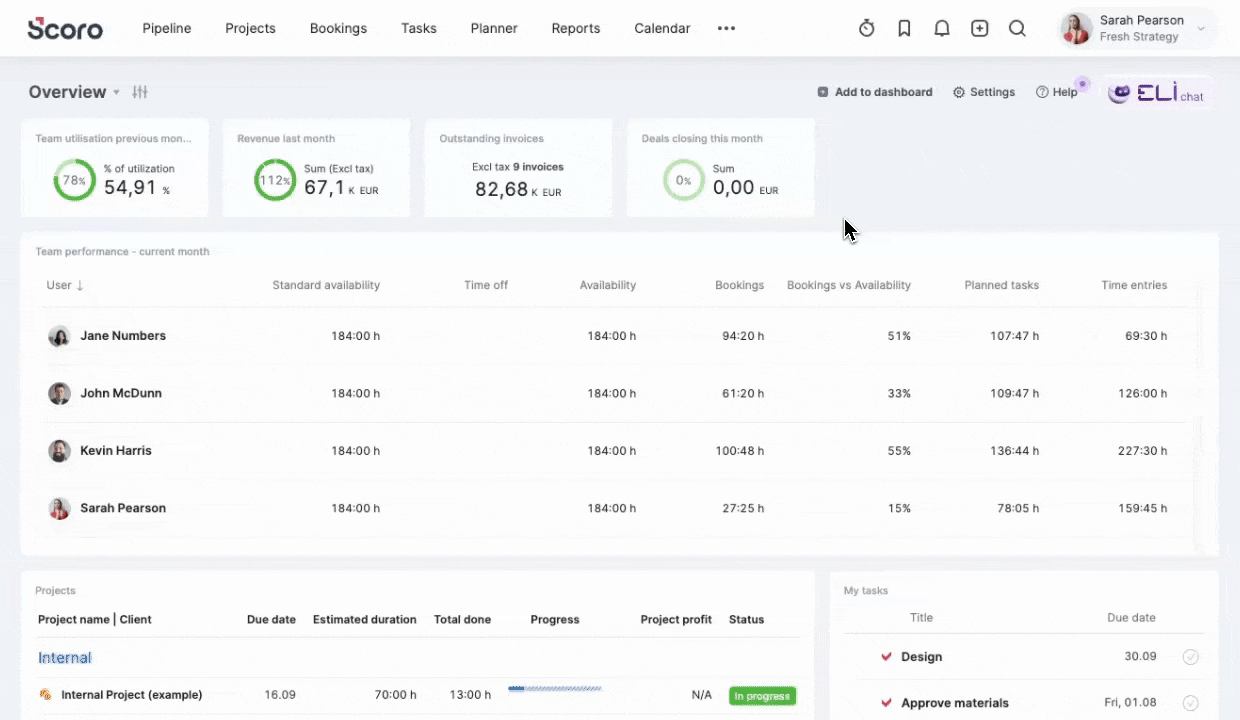Mark Approve materials task as done
The image size is (1240, 720).
tap(1190, 703)
